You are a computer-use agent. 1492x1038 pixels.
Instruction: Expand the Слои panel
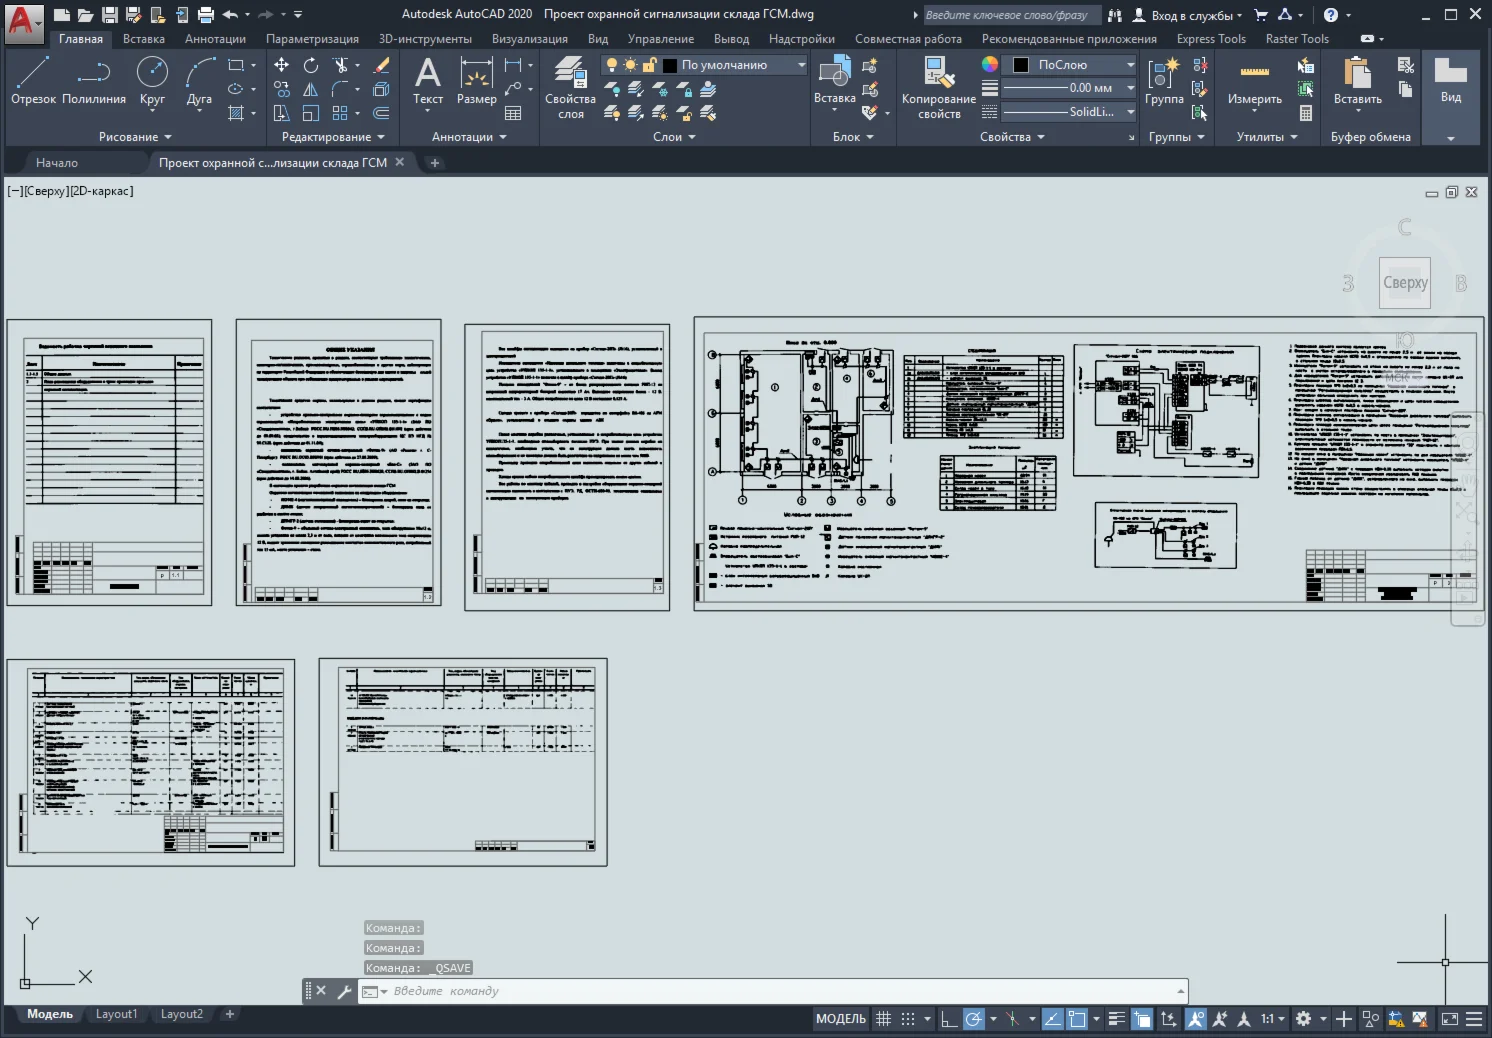tap(674, 137)
